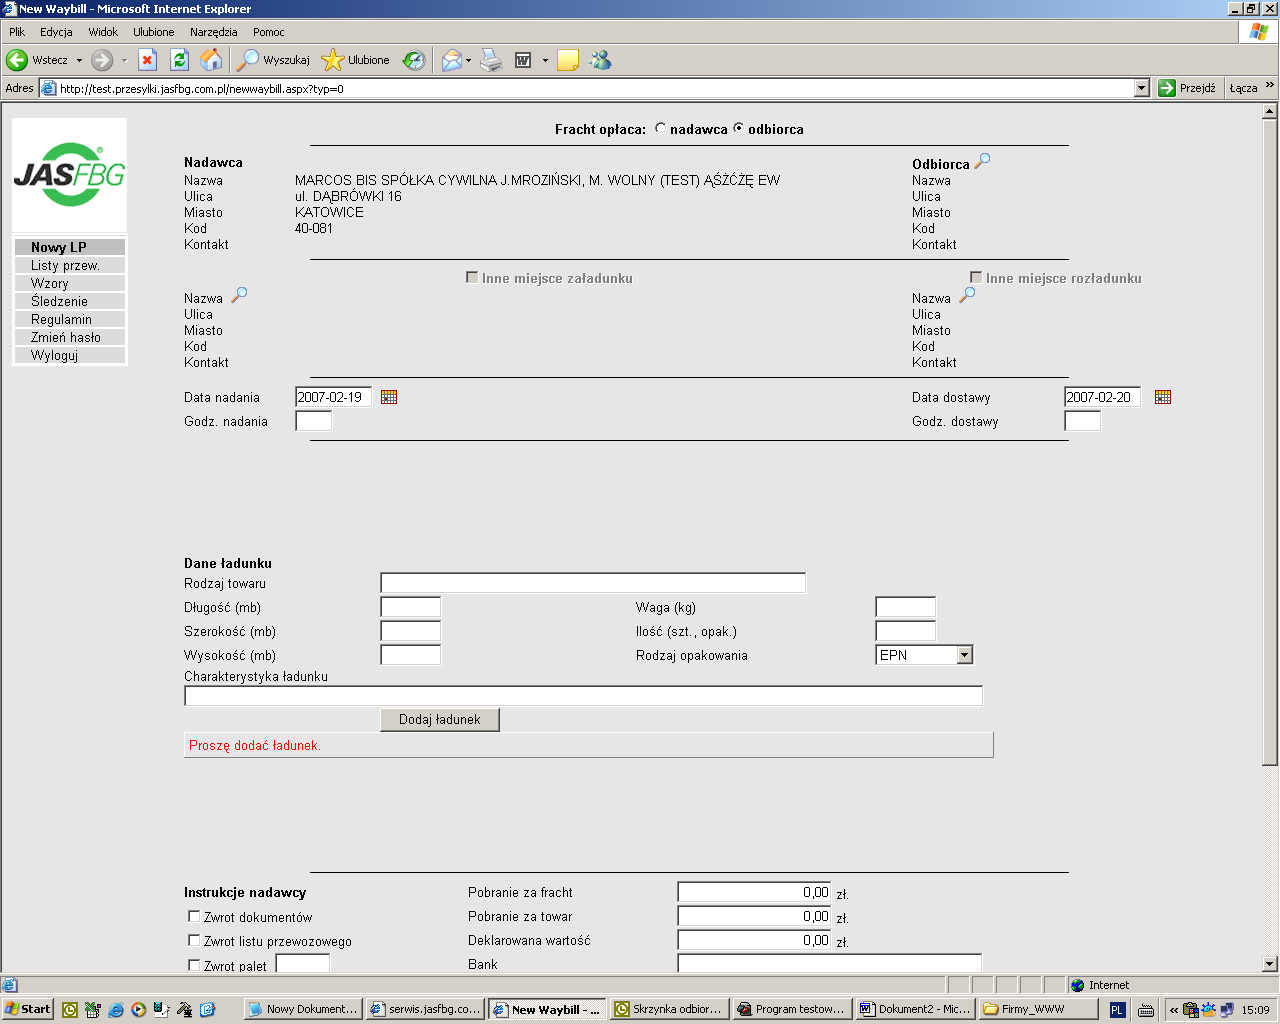
Task: Open calendar for Data nadania
Action: coord(389,397)
